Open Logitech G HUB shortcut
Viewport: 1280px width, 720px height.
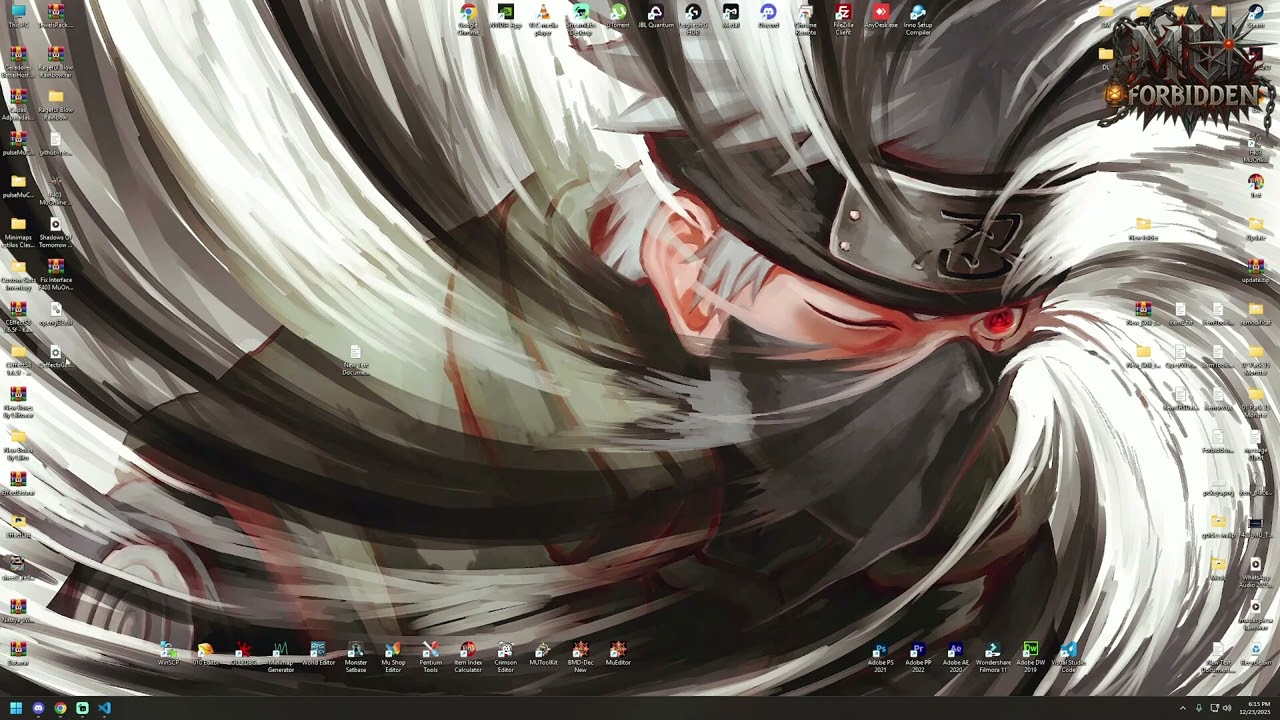693,18
